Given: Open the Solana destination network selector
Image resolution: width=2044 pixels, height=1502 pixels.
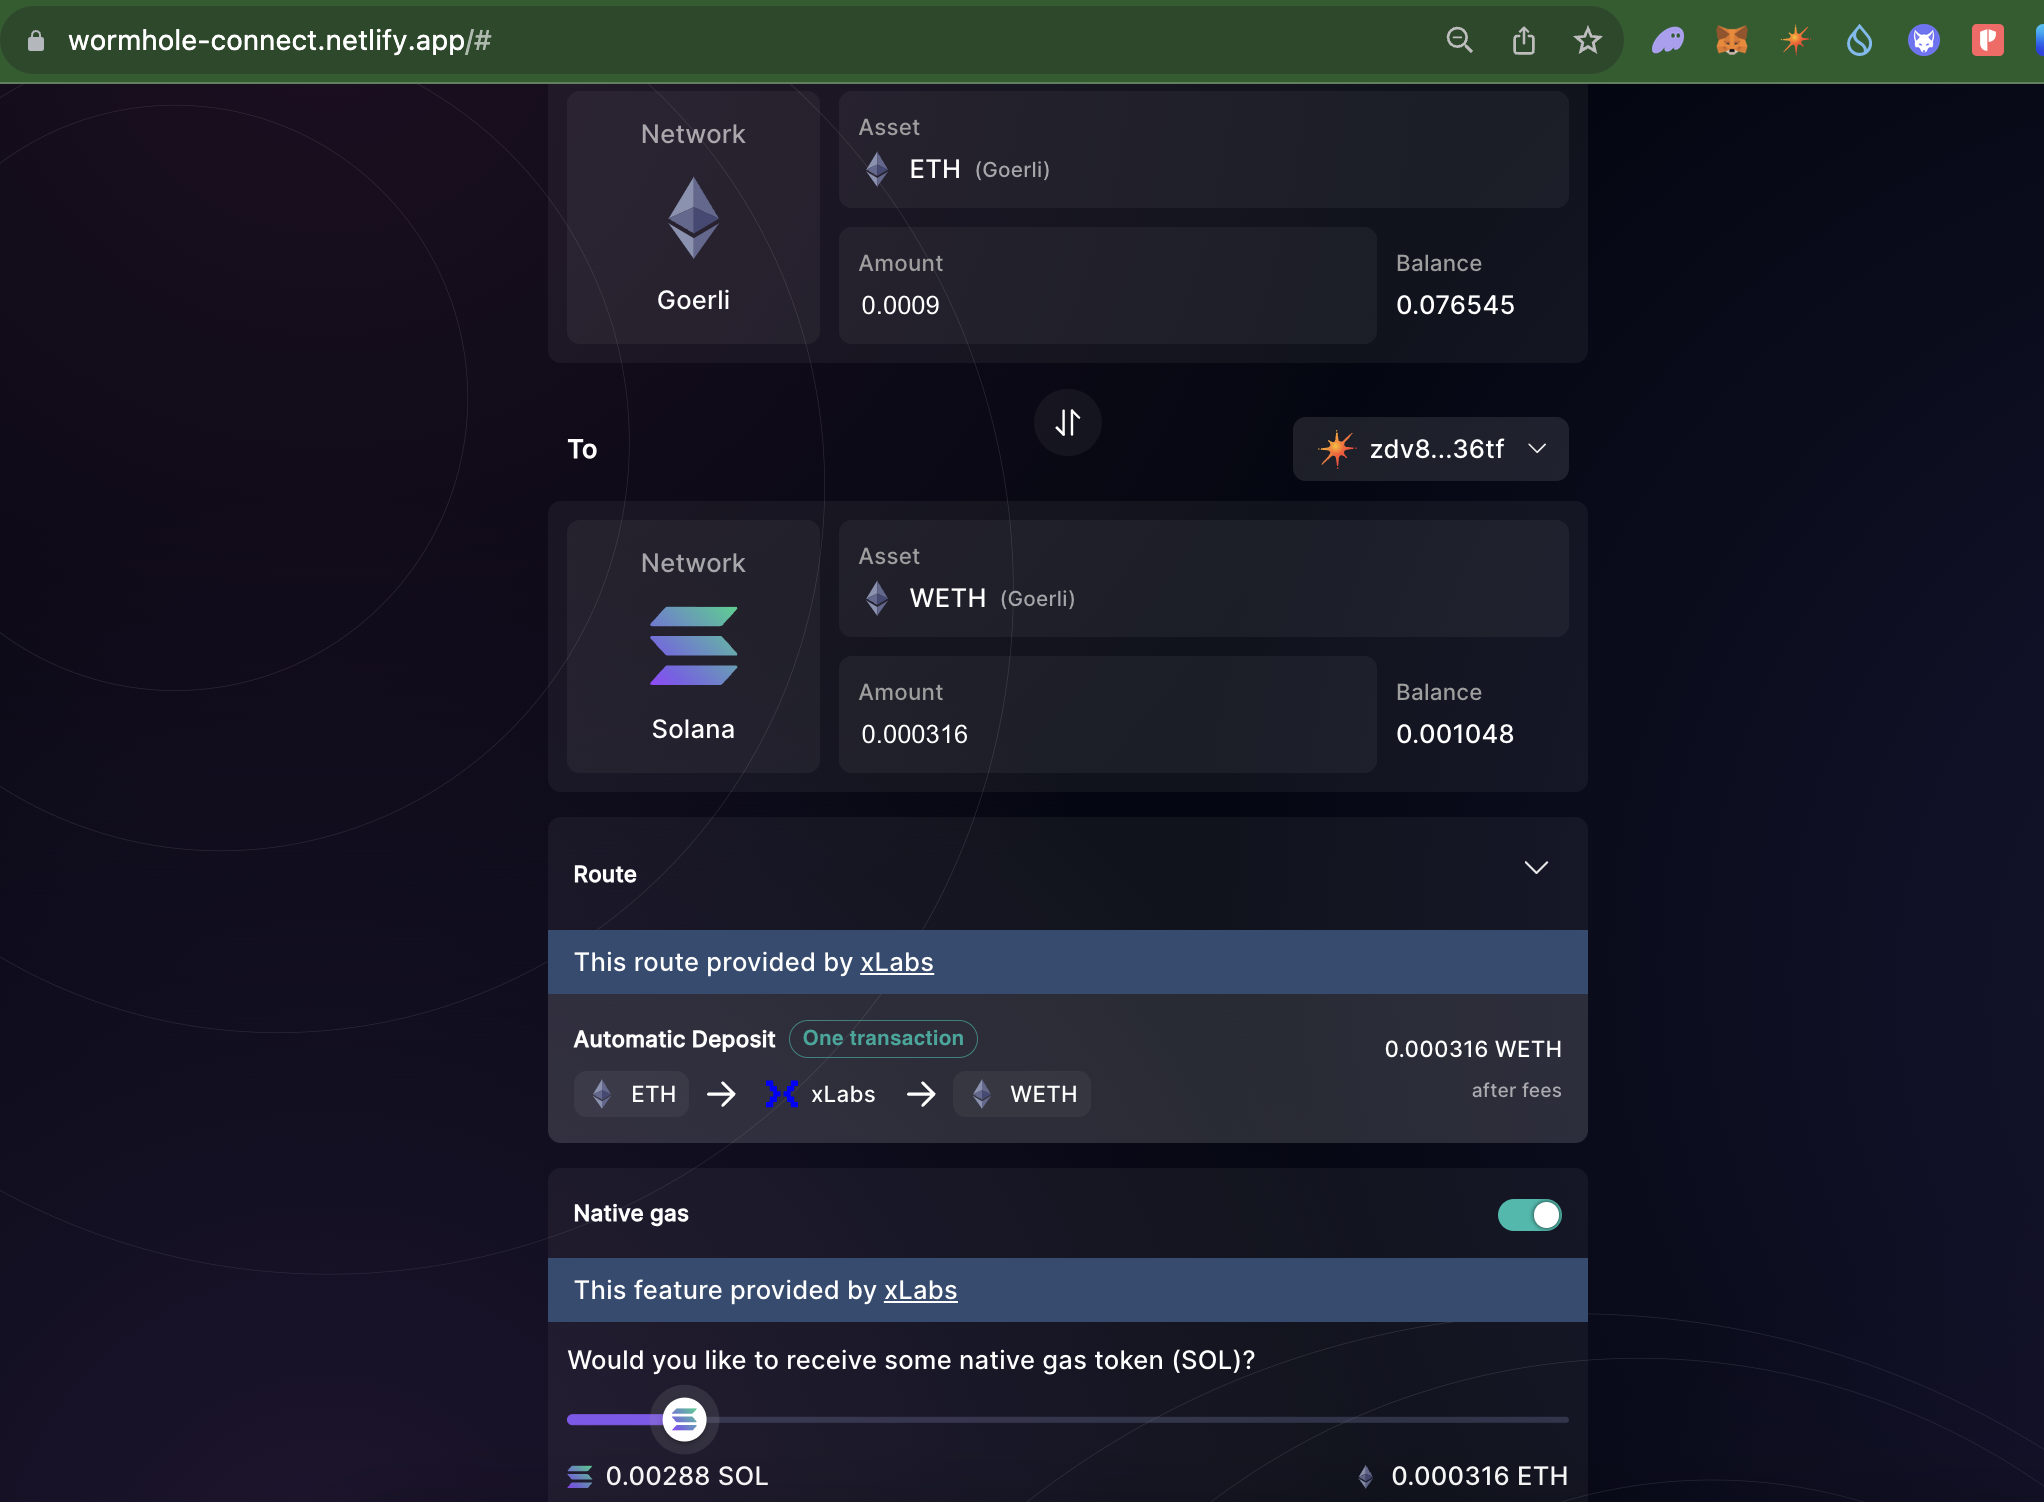Looking at the screenshot, I should click(x=693, y=647).
